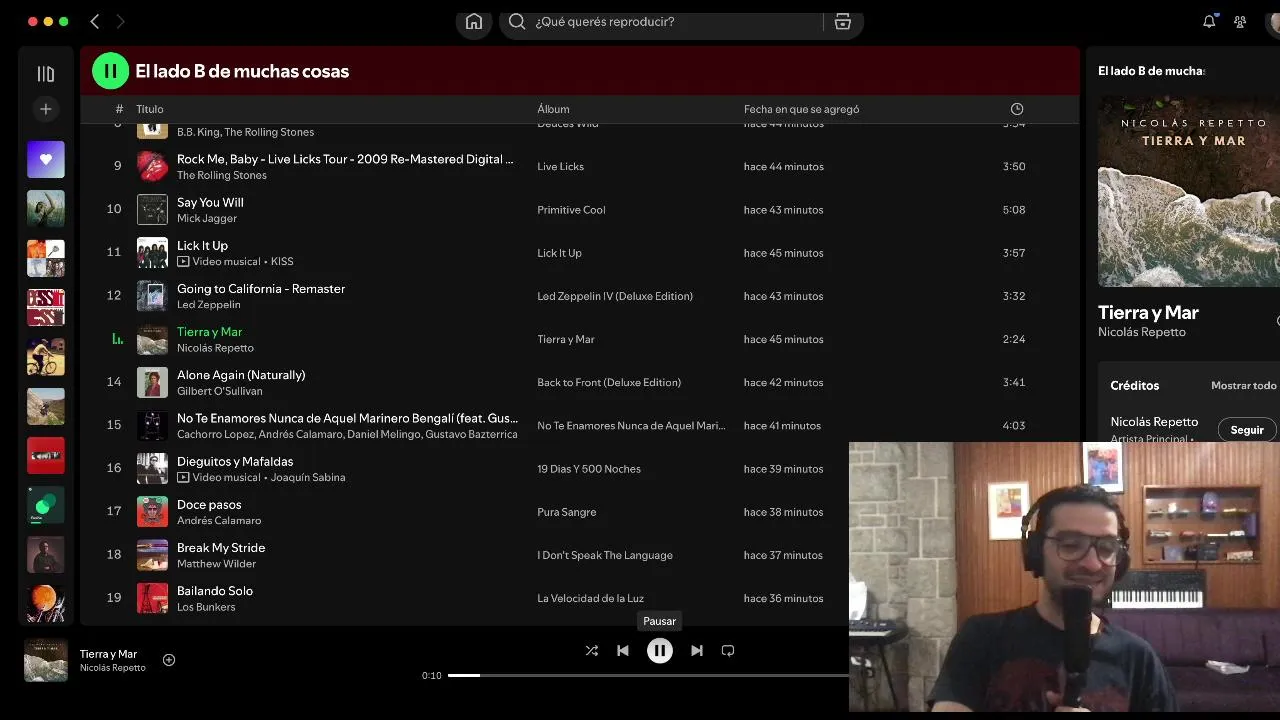
Task: Select the song Bailando Solo
Action: pyautogui.click(x=215, y=590)
